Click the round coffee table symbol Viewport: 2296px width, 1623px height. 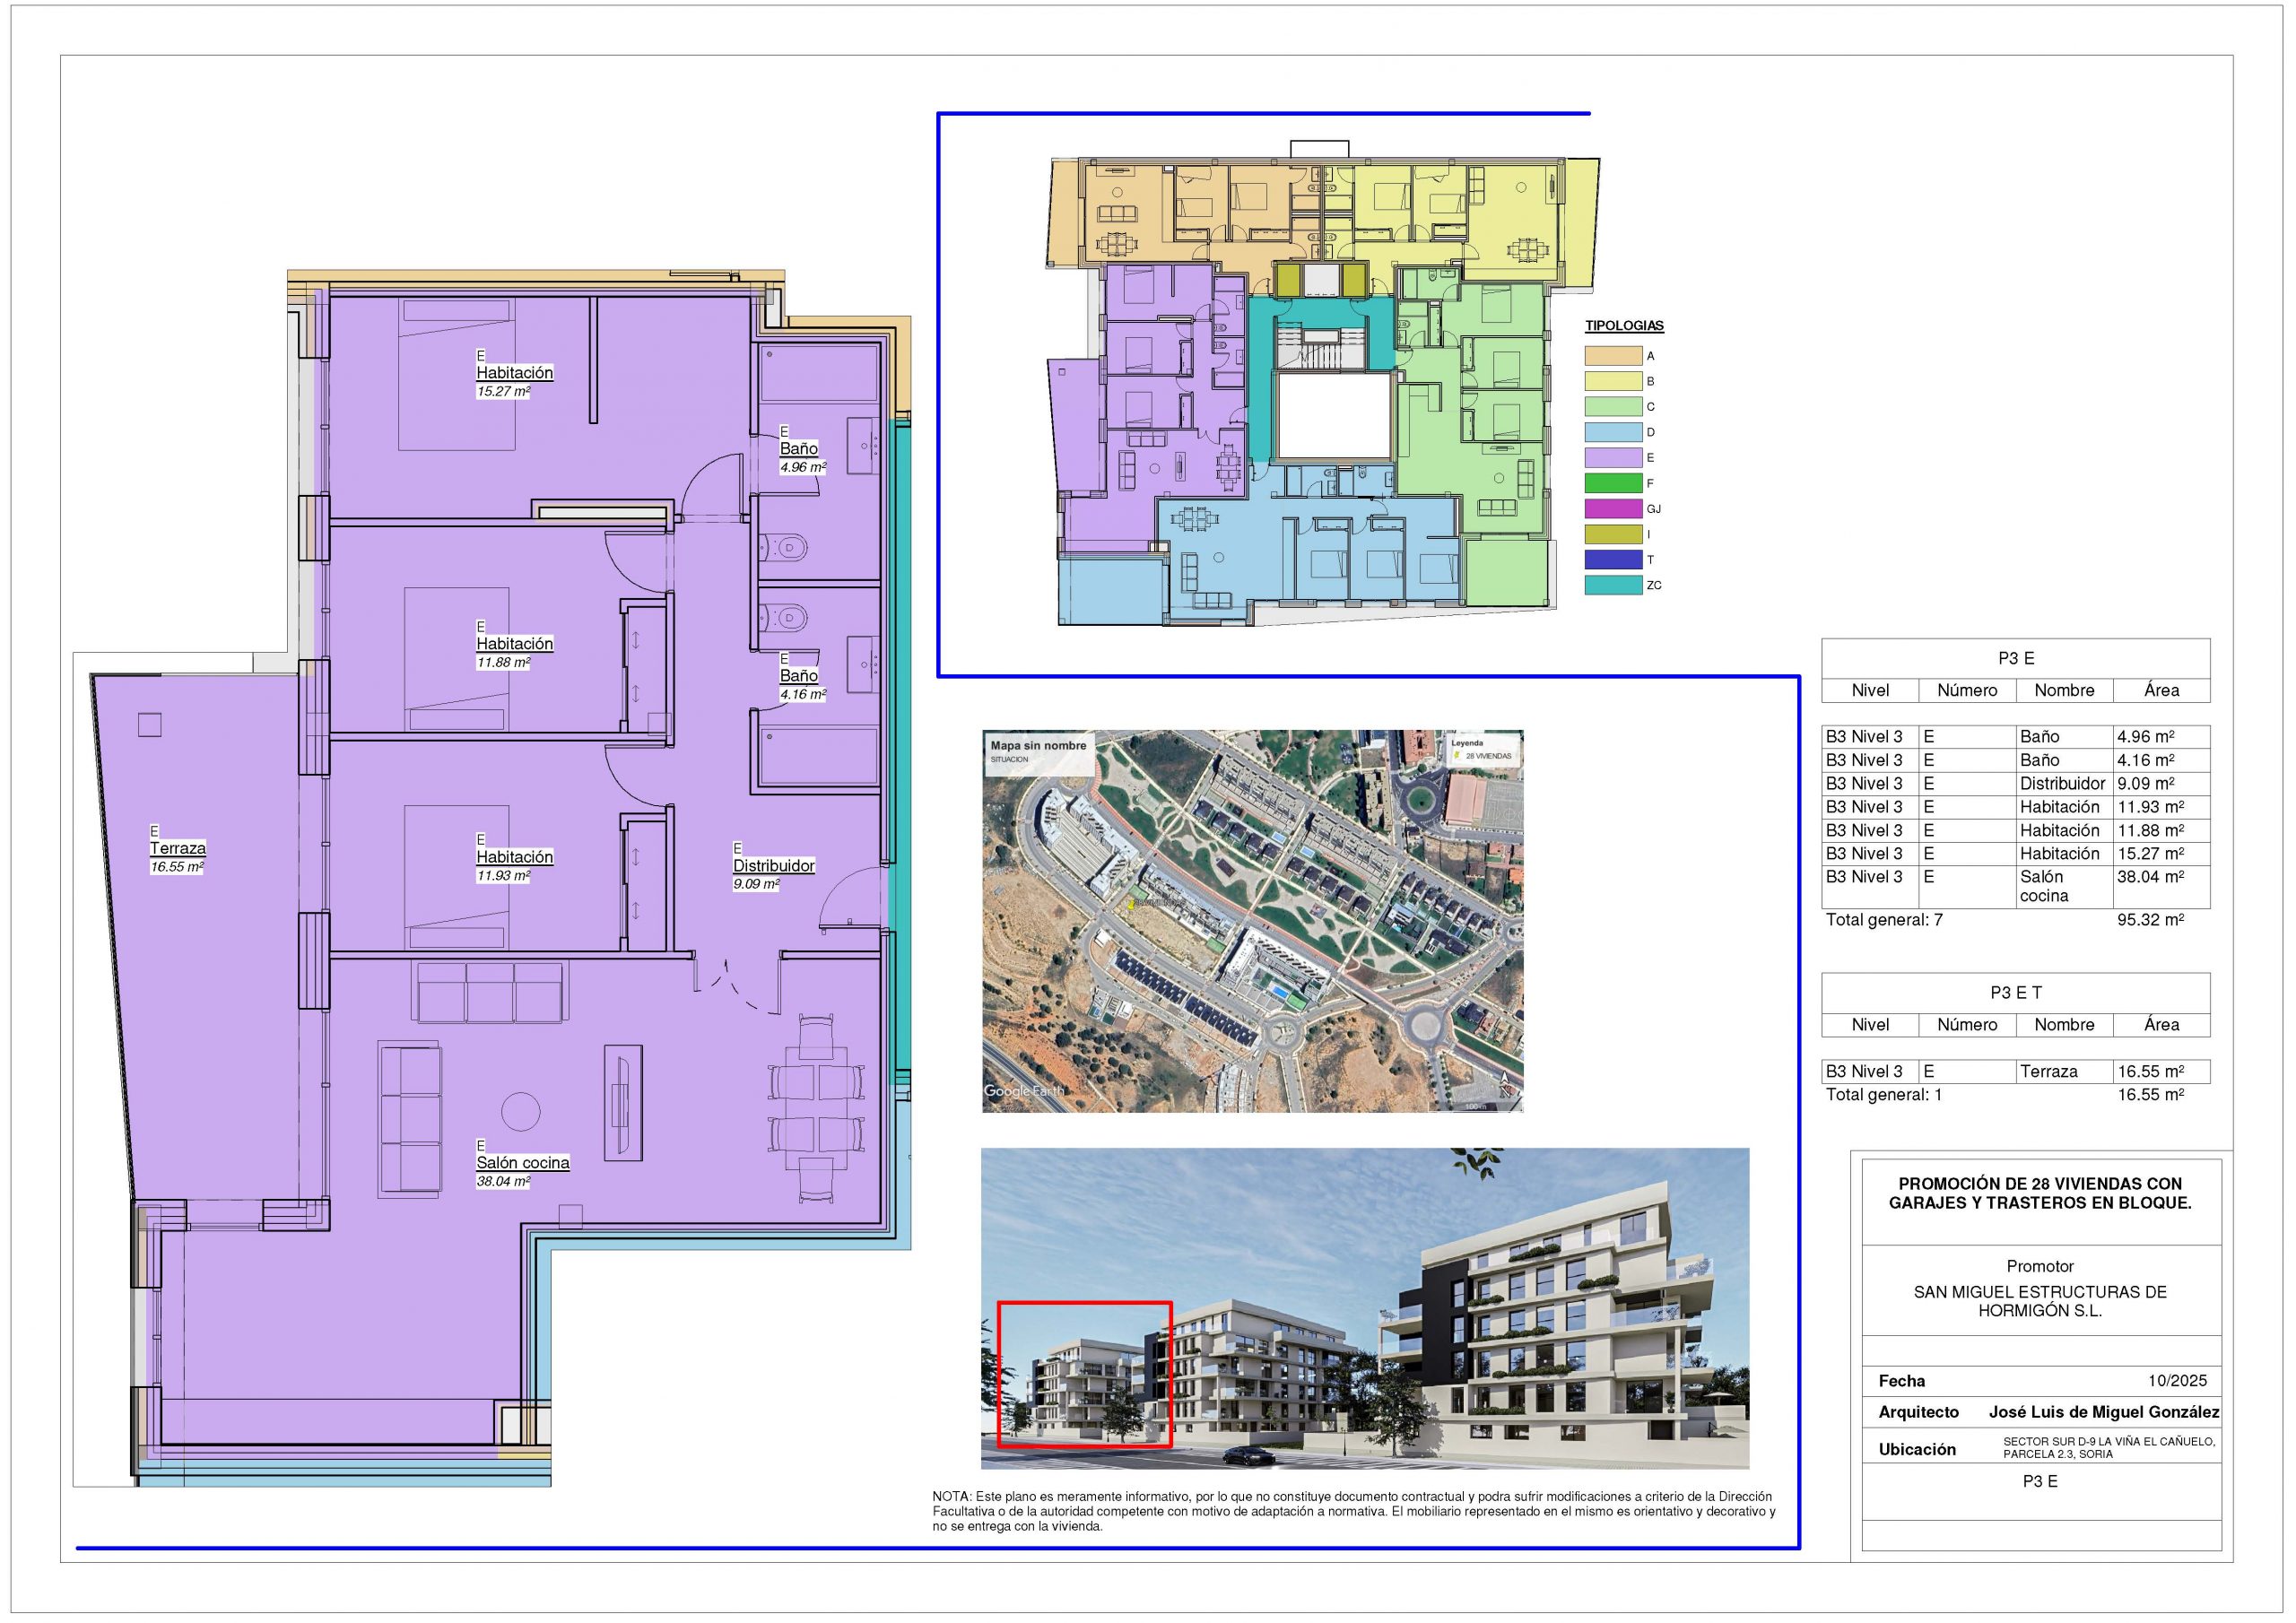(520, 1111)
